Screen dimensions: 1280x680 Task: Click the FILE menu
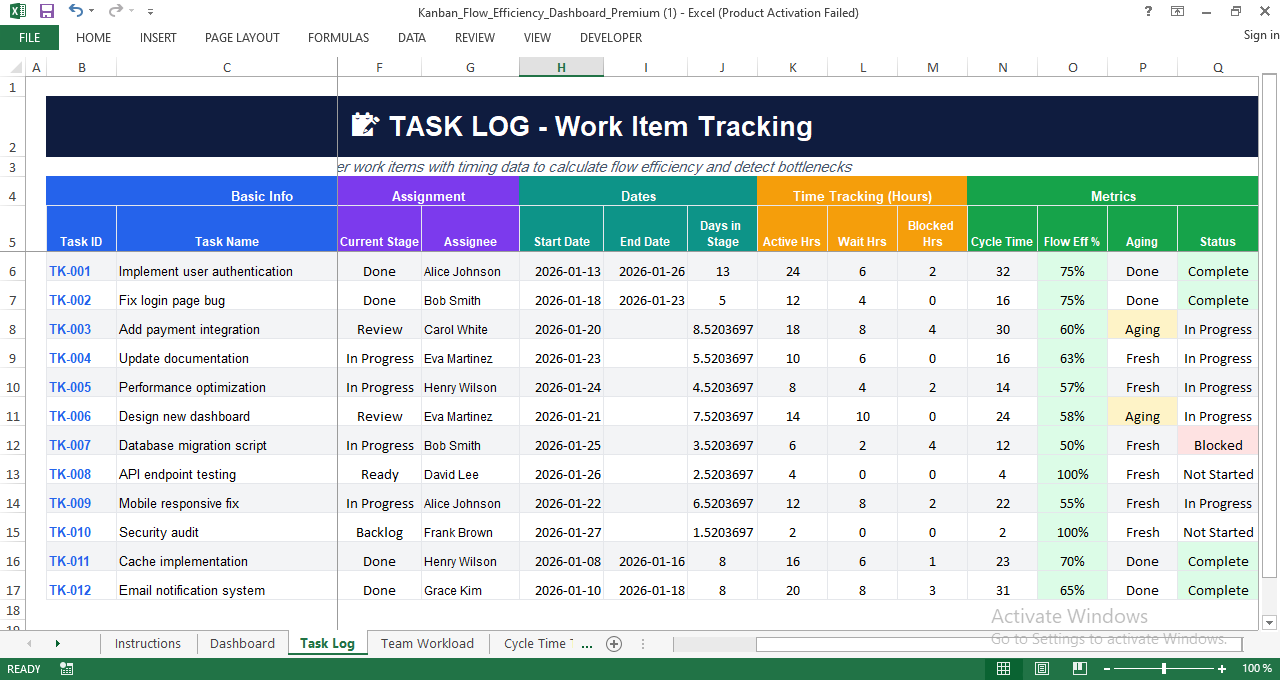point(30,37)
